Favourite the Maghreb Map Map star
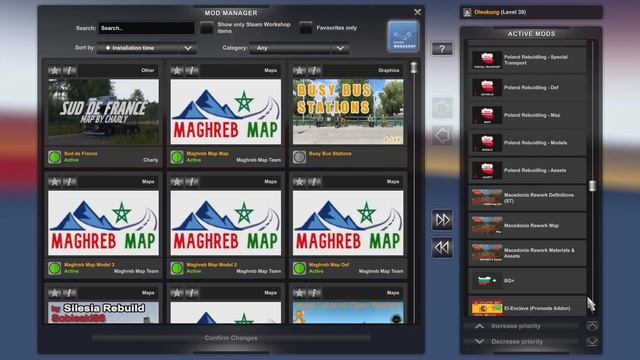 [177, 70]
